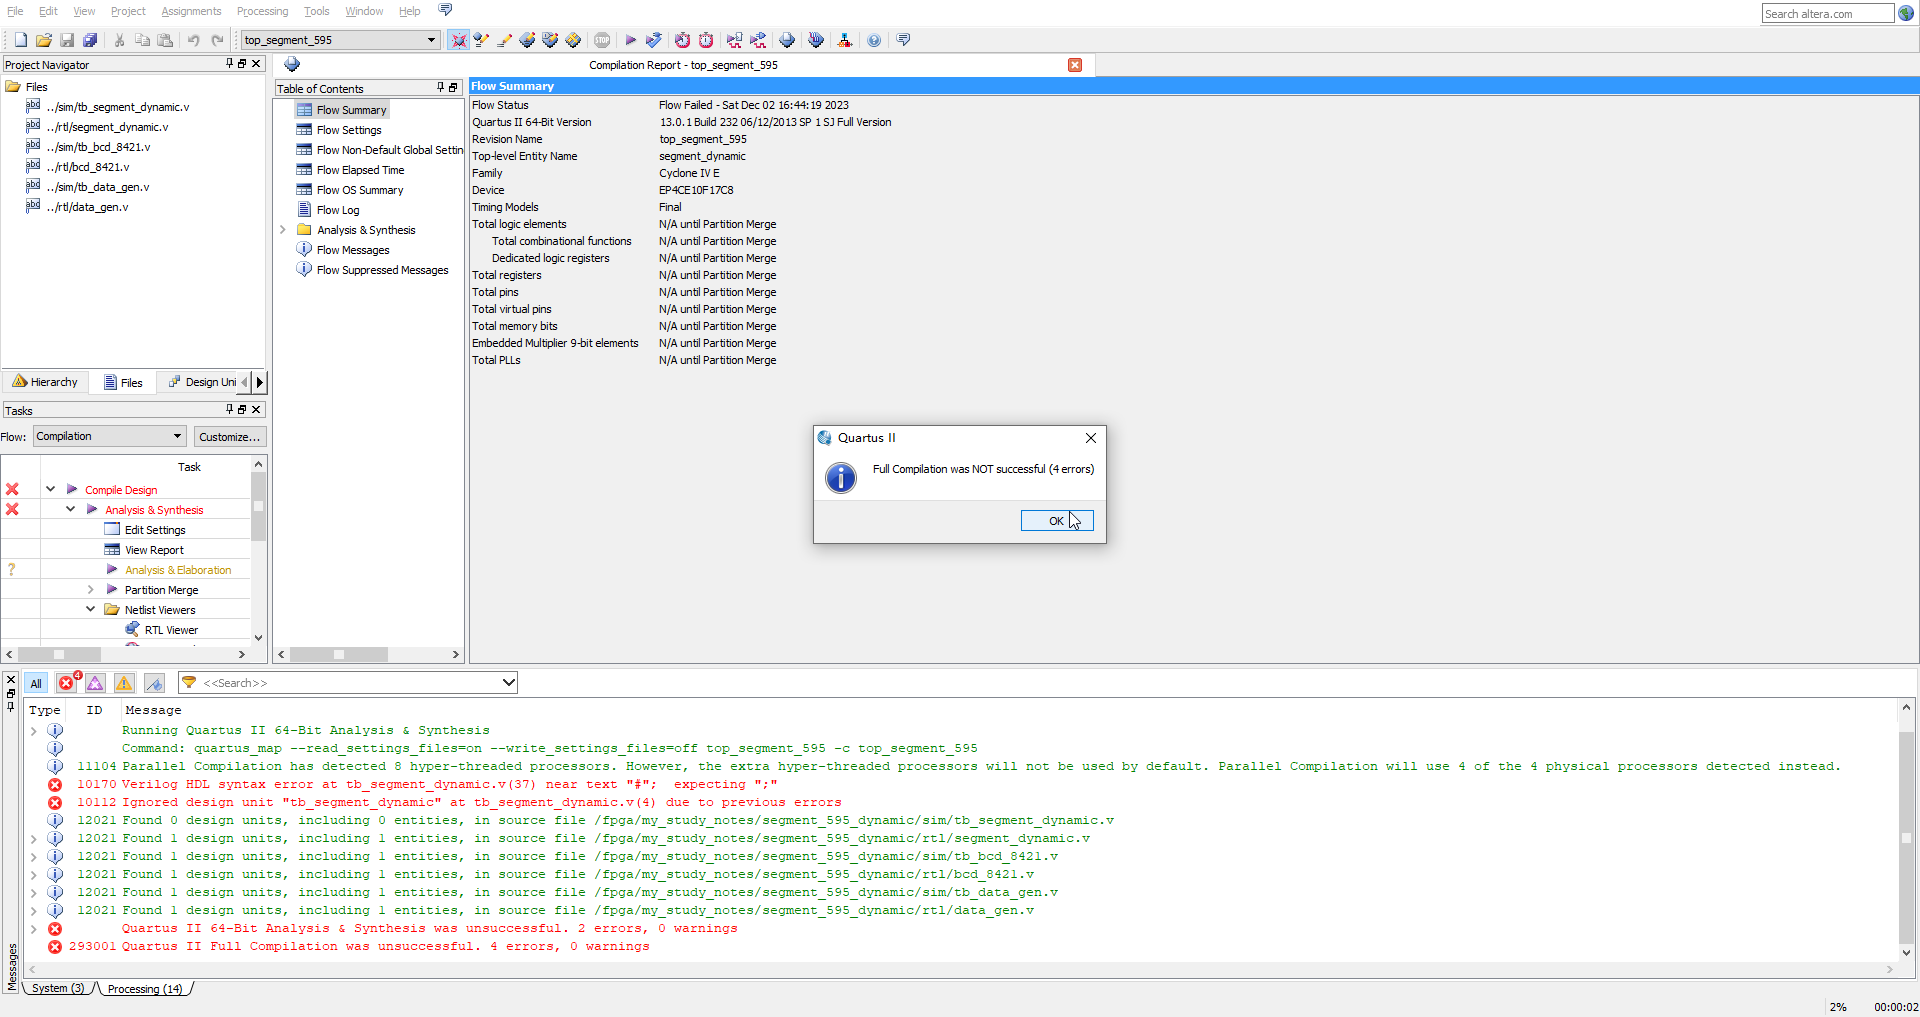Screen dimensions: 1920x1017
Task: Expand the Running Quartus II message row
Action: coord(33,731)
